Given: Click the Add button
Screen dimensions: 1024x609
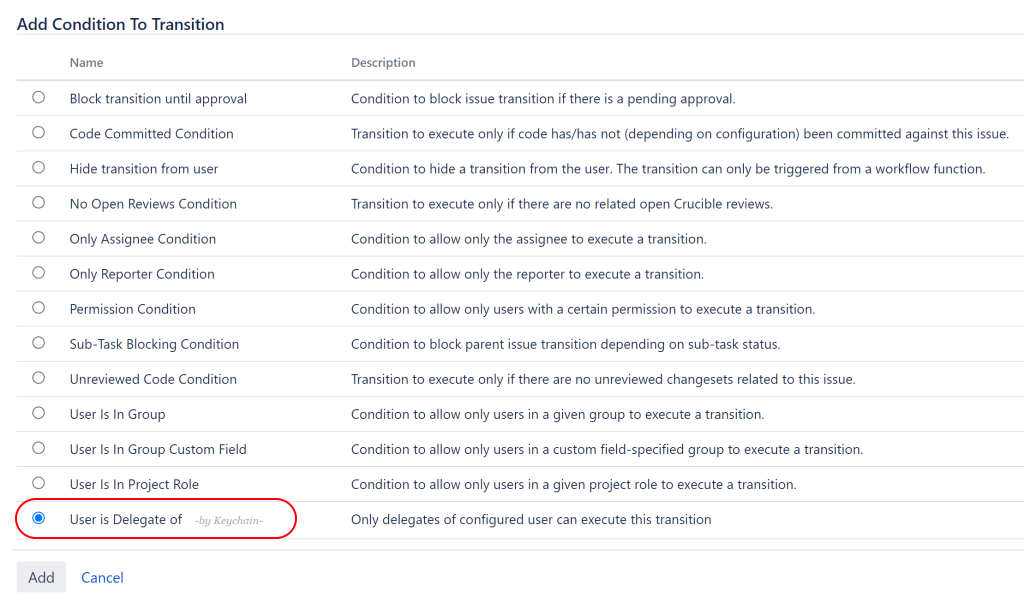Looking at the screenshot, I should (x=41, y=577).
